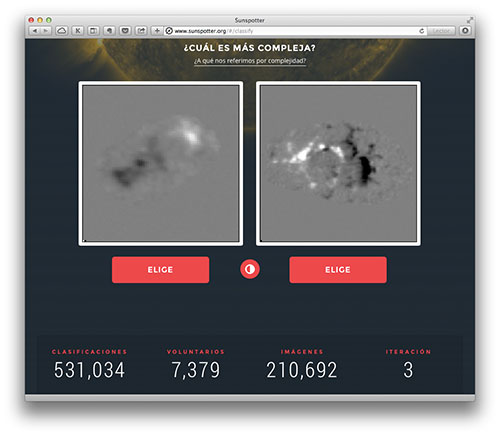Select the right detailed sunspot magnetogram image

[x=338, y=163]
